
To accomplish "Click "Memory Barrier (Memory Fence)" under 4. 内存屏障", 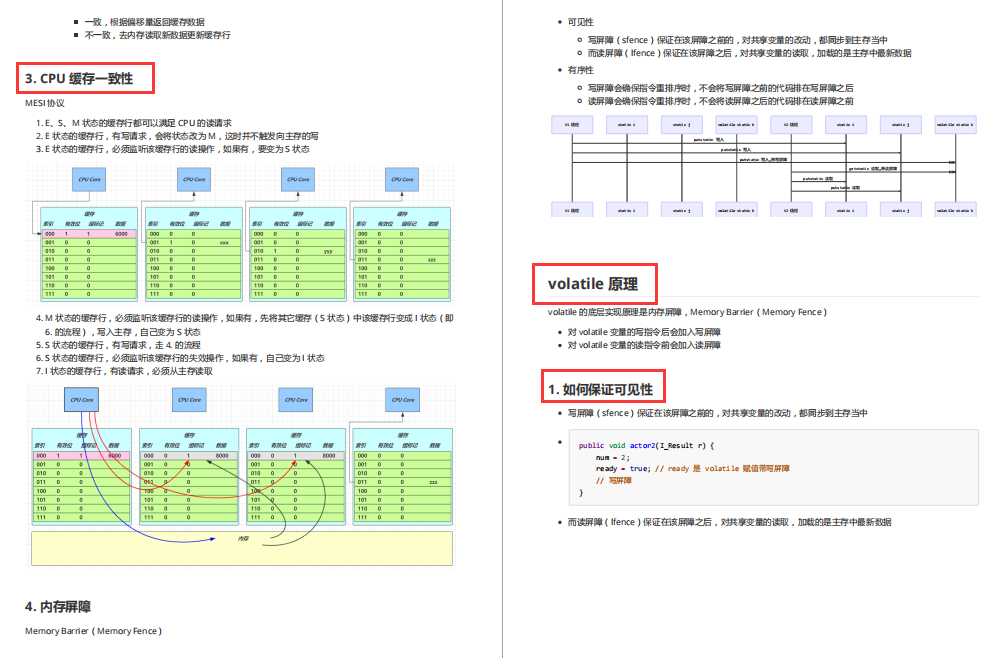I will coord(93,631).
